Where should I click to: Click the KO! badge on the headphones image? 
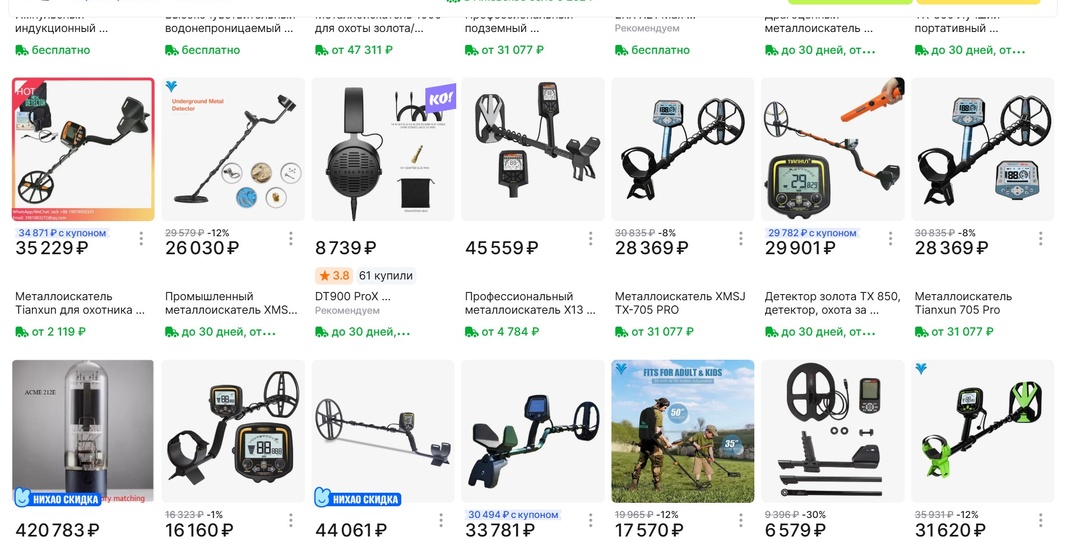point(440,98)
